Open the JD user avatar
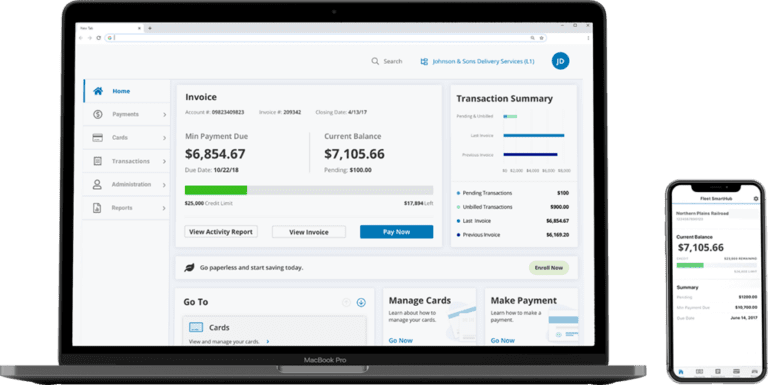768x385 pixels. point(560,61)
